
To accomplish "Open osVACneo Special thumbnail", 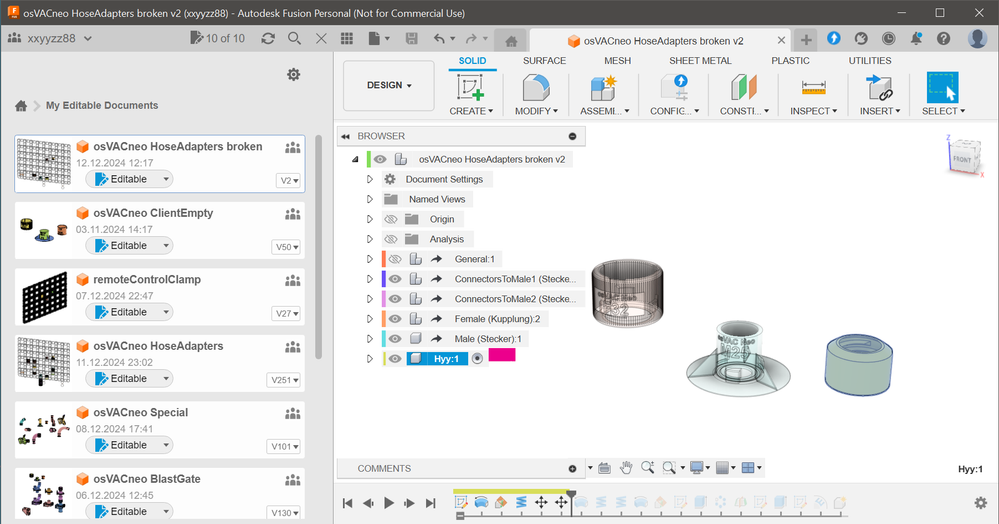I will pyautogui.click(x=43, y=429).
